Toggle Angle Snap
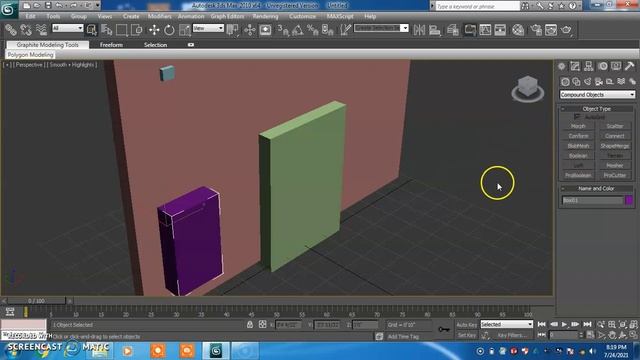 pos(298,30)
